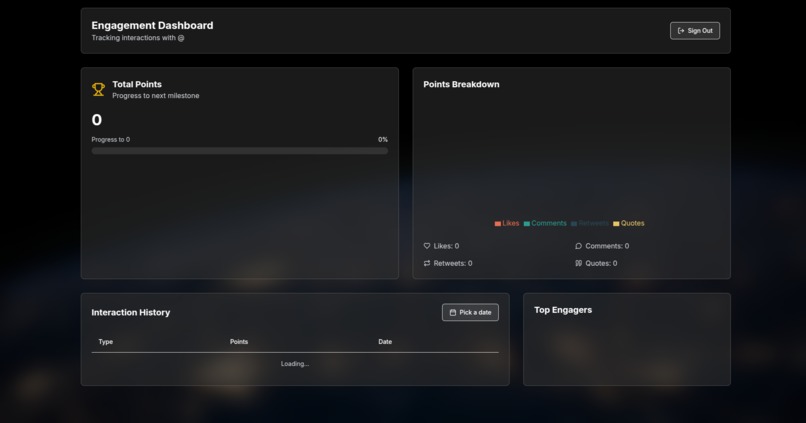Click the large 0 points value
Viewport: 806px width, 423px height.
tap(97, 120)
